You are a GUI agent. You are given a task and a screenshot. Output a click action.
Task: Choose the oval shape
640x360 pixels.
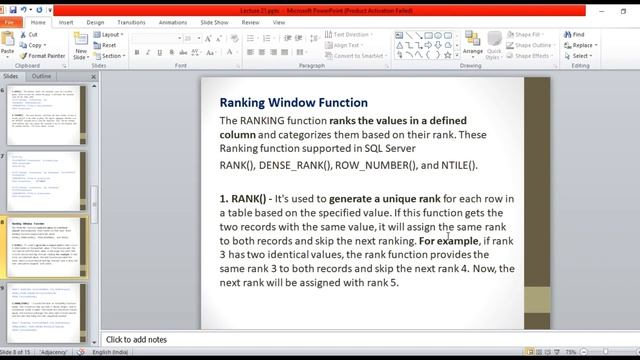point(438,36)
